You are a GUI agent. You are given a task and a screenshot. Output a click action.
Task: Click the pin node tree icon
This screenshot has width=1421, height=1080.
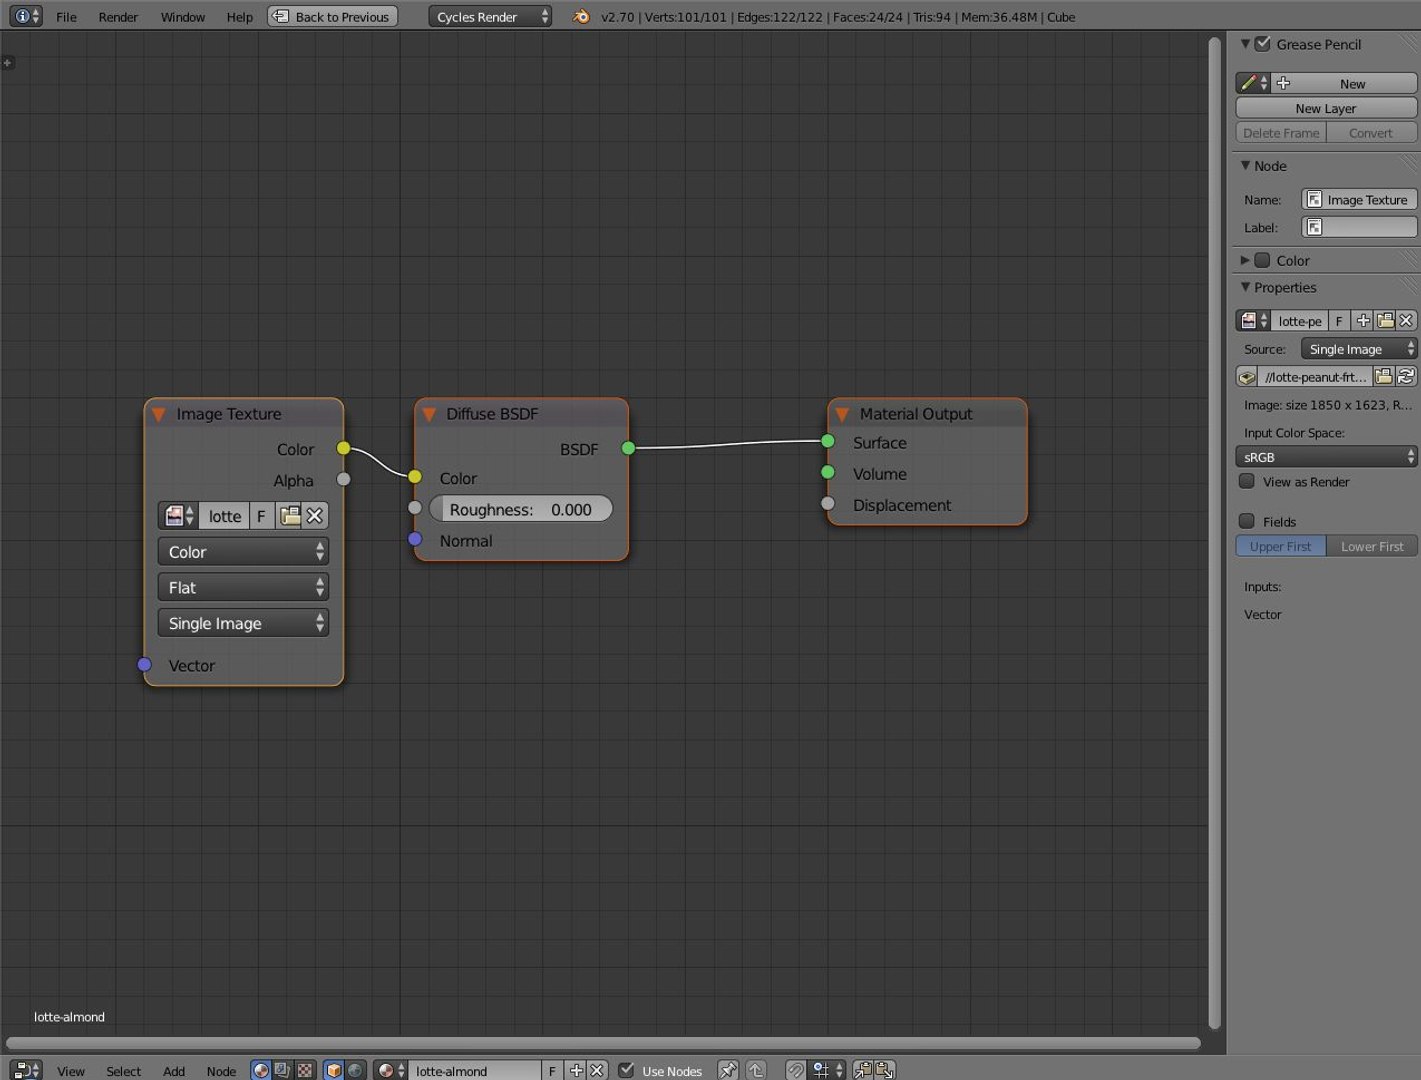(728, 1070)
